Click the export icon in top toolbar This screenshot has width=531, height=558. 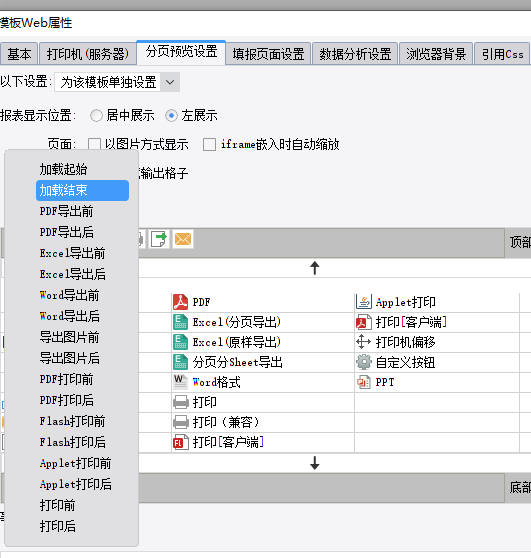pyautogui.click(x=159, y=239)
